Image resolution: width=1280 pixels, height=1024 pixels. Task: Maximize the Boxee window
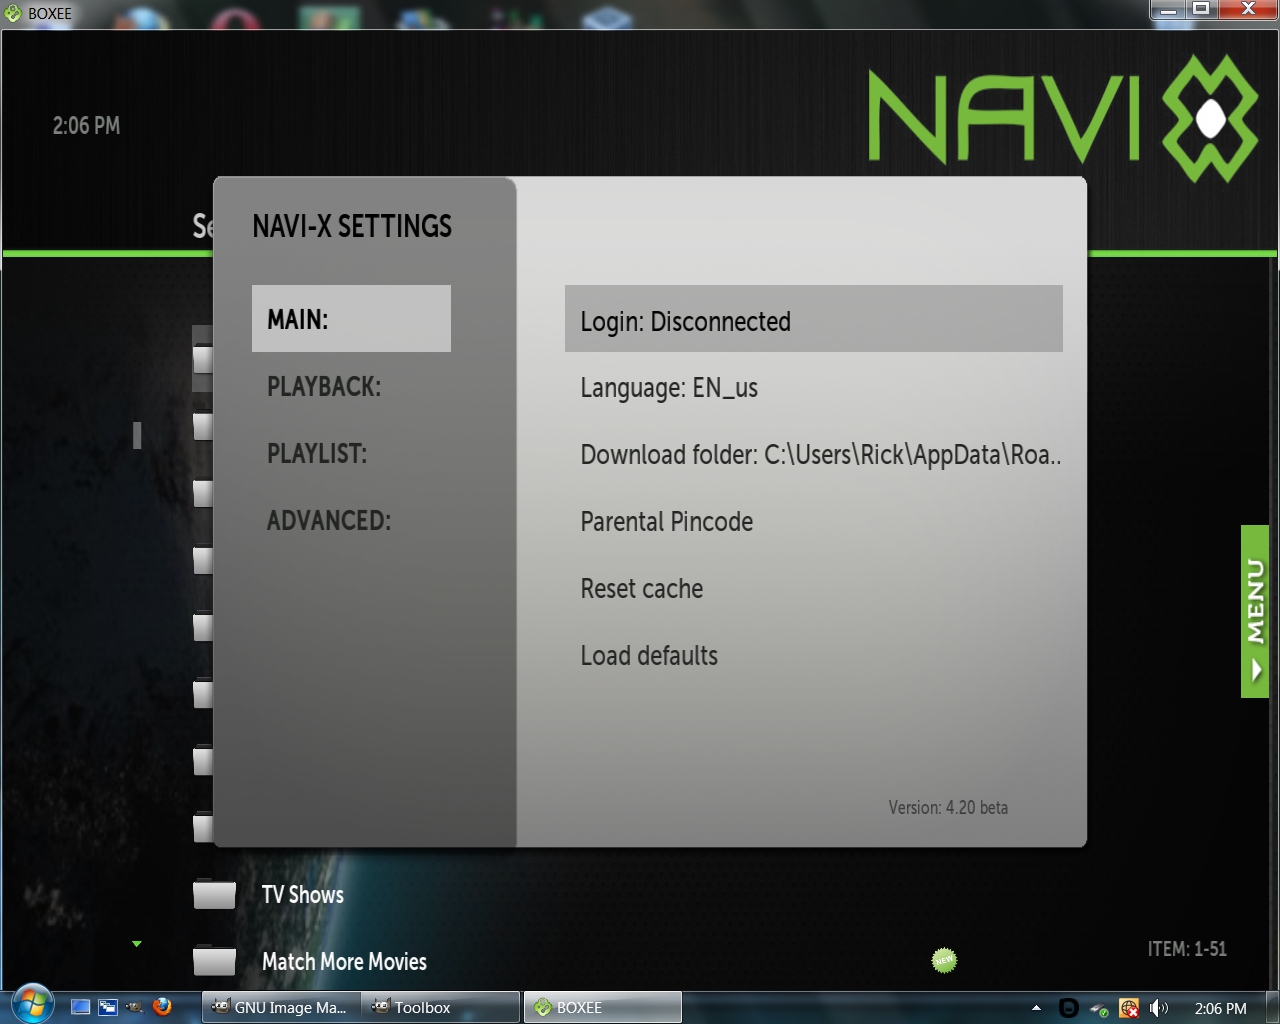point(1200,10)
